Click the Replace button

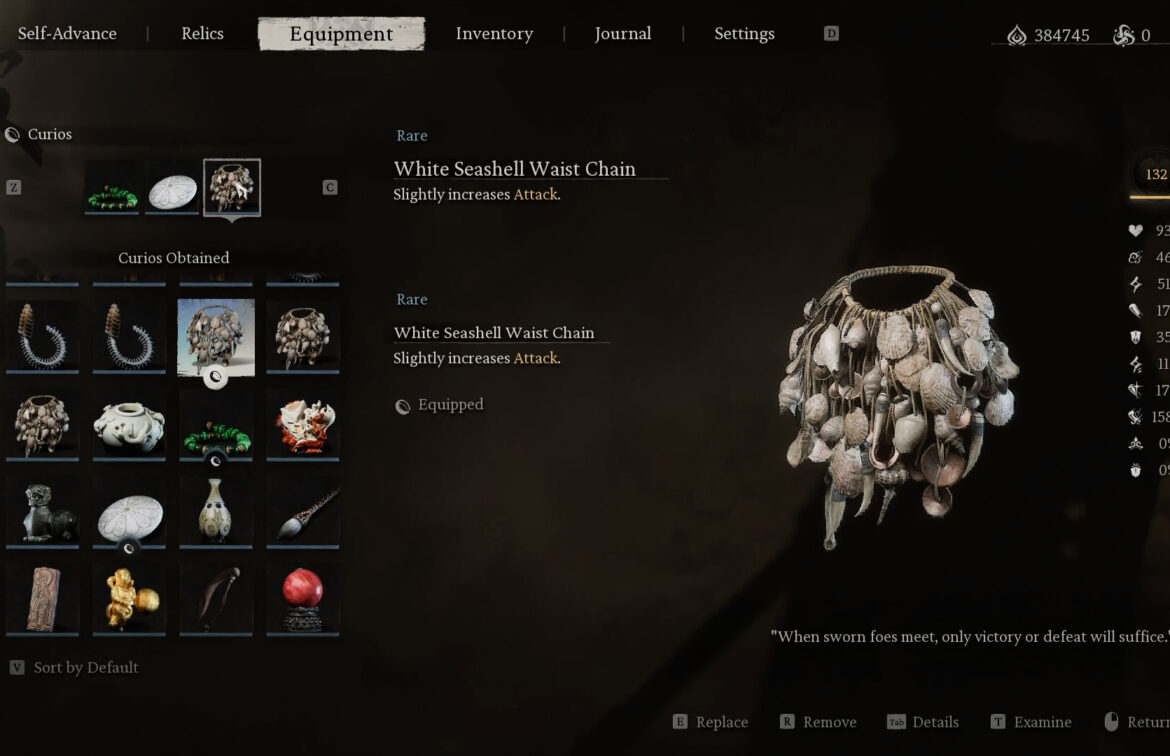click(710, 722)
